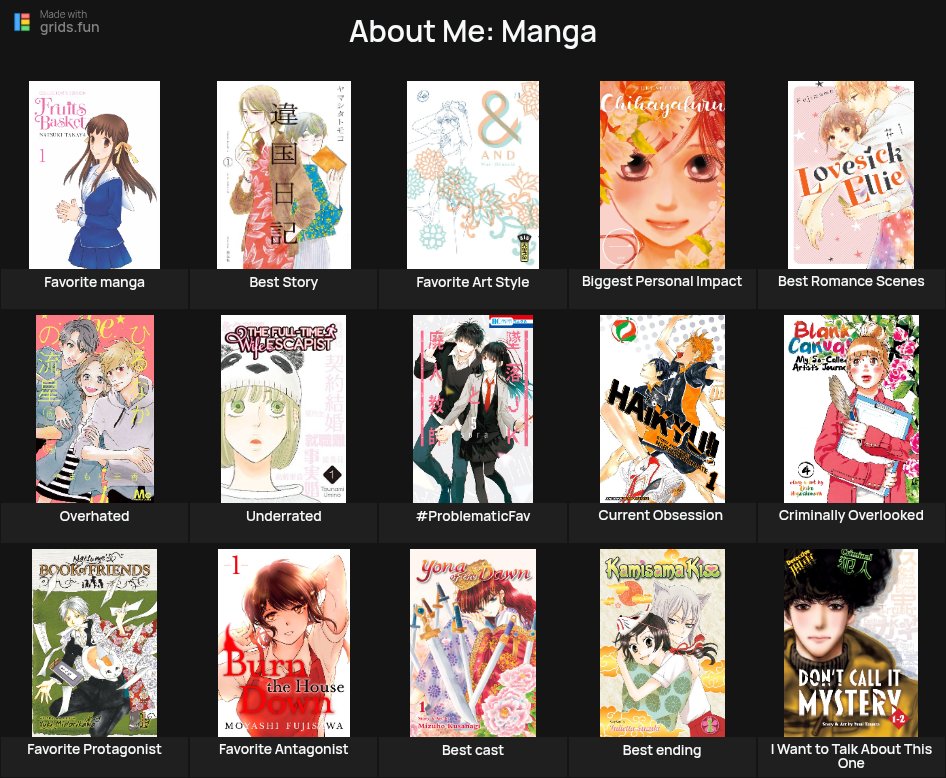Select the #ProblematicFav cover image
This screenshot has width=946, height=778.
[x=472, y=408]
